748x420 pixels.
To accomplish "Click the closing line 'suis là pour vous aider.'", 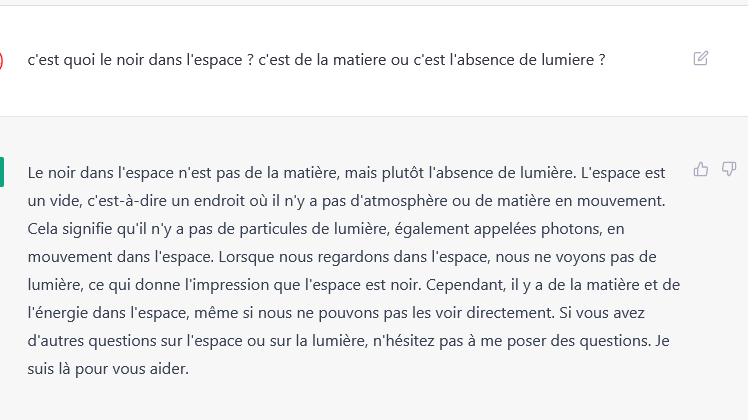I will click(x=108, y=369).
